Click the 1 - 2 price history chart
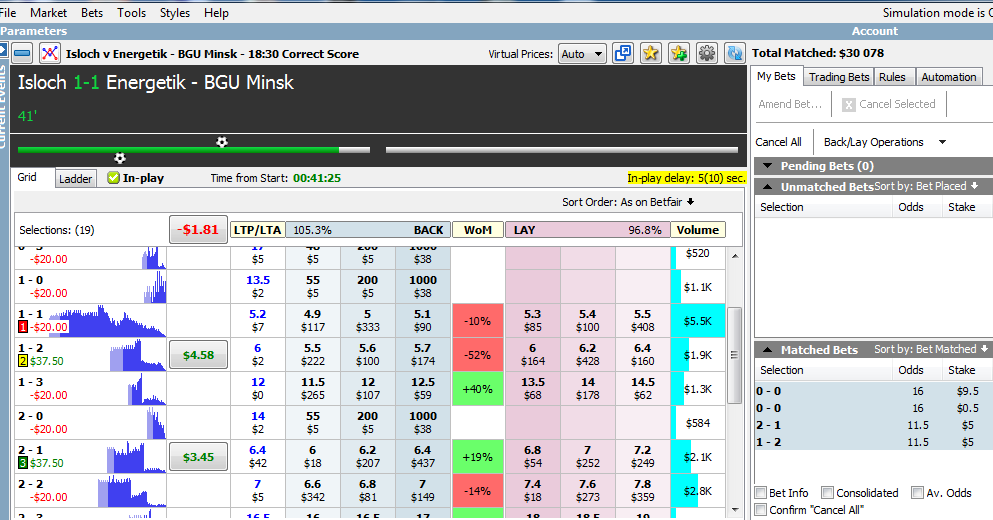This screenshot has height=520, width=993. 137,355
